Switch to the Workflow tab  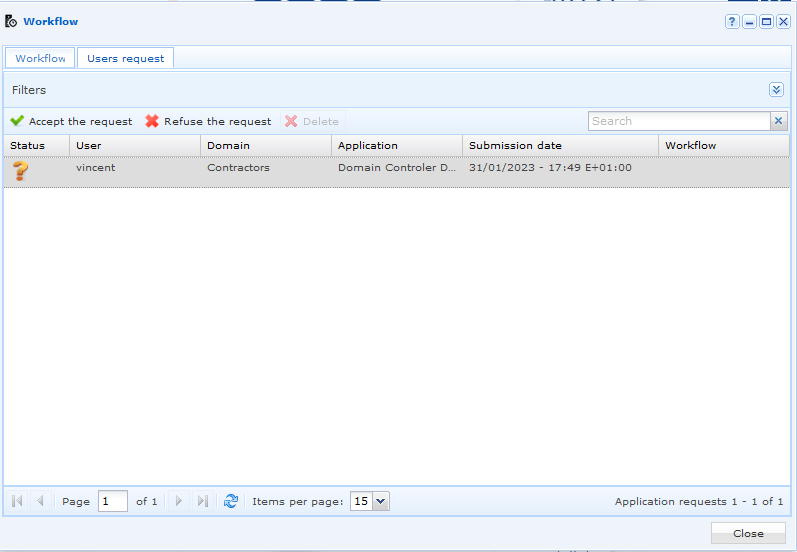(x=40, y=58)
